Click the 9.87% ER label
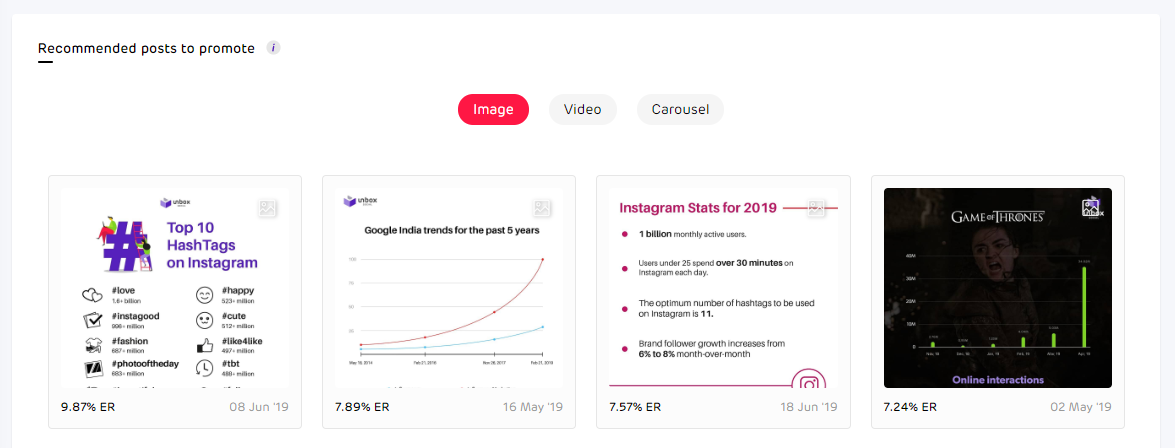This screenshot has height=448, width=1175. pos(89,408)
